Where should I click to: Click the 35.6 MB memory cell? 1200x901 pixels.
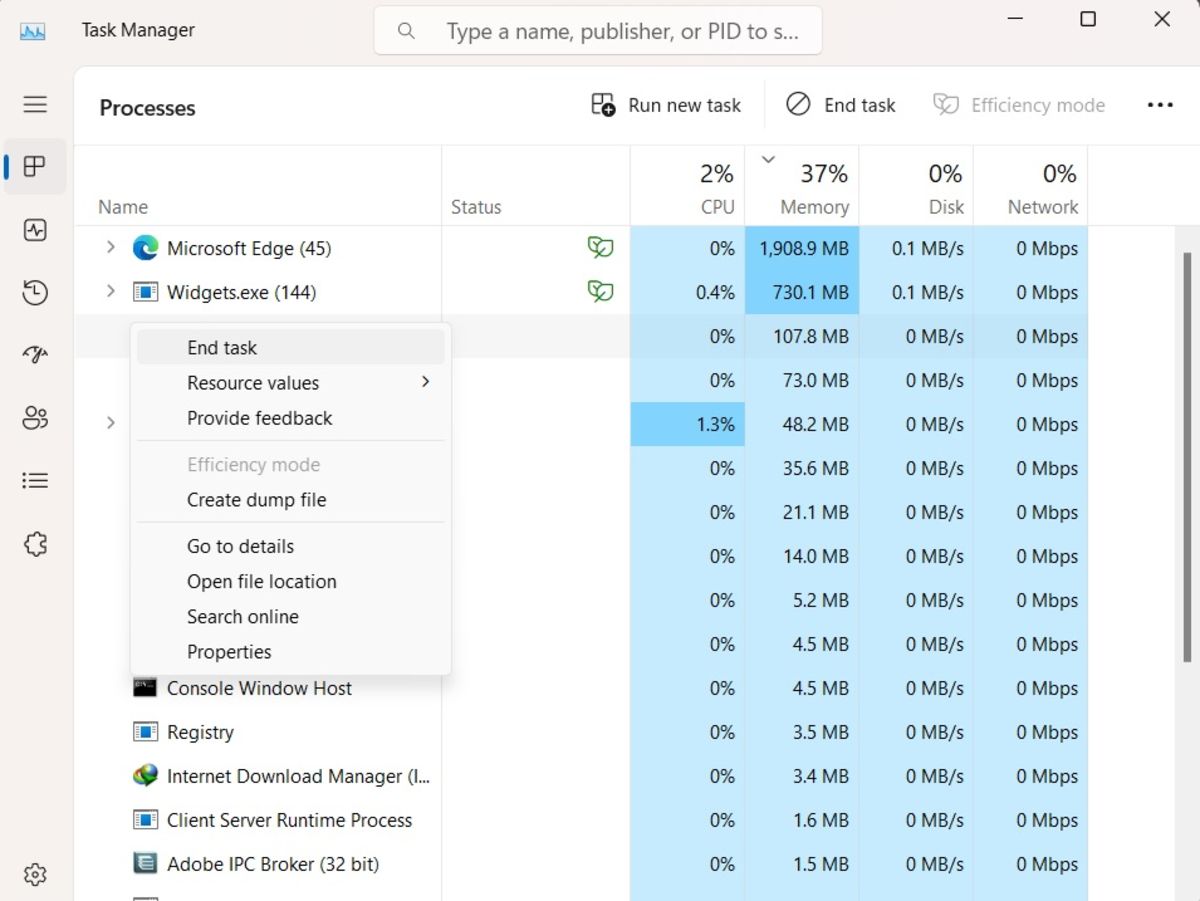[801, 468]
